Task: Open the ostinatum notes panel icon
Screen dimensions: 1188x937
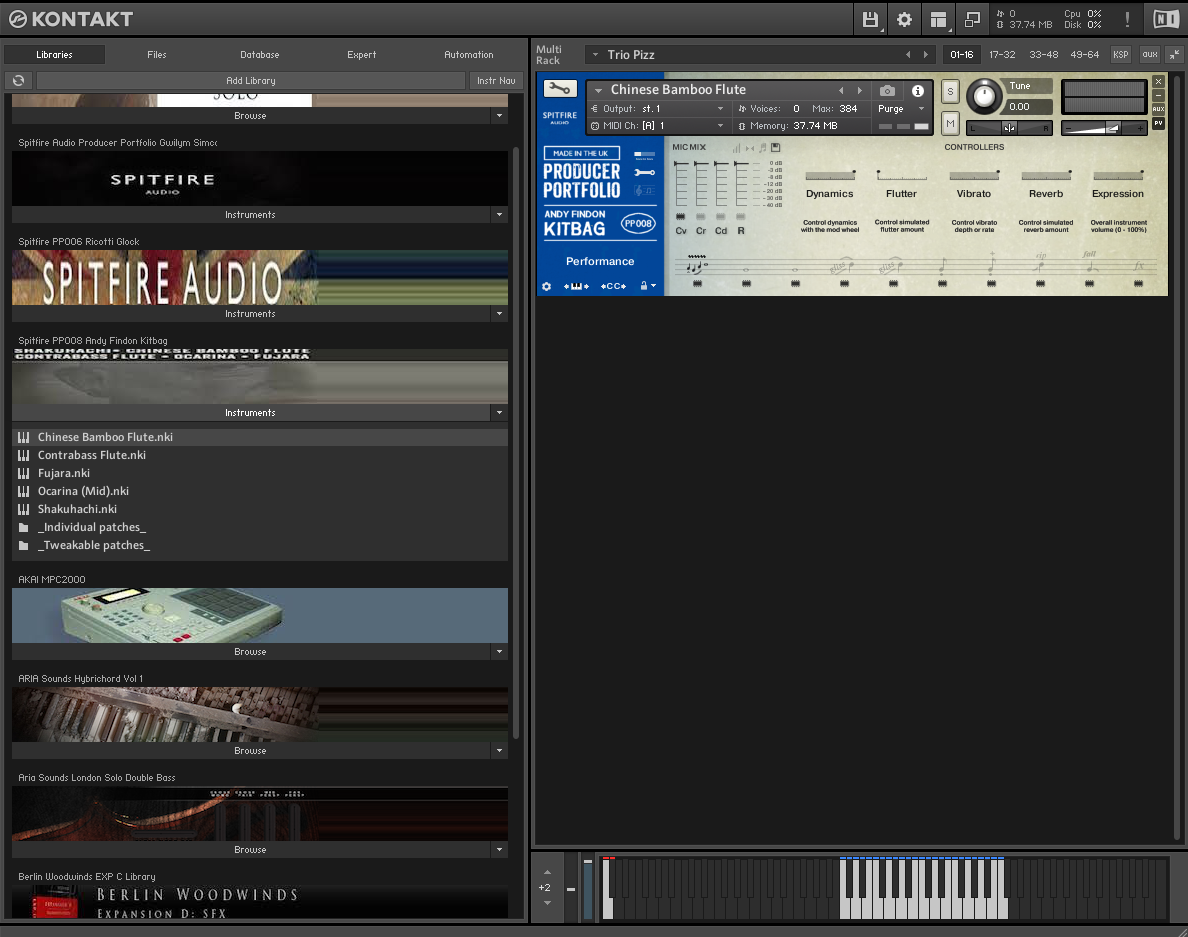Action: coord(645,191)
